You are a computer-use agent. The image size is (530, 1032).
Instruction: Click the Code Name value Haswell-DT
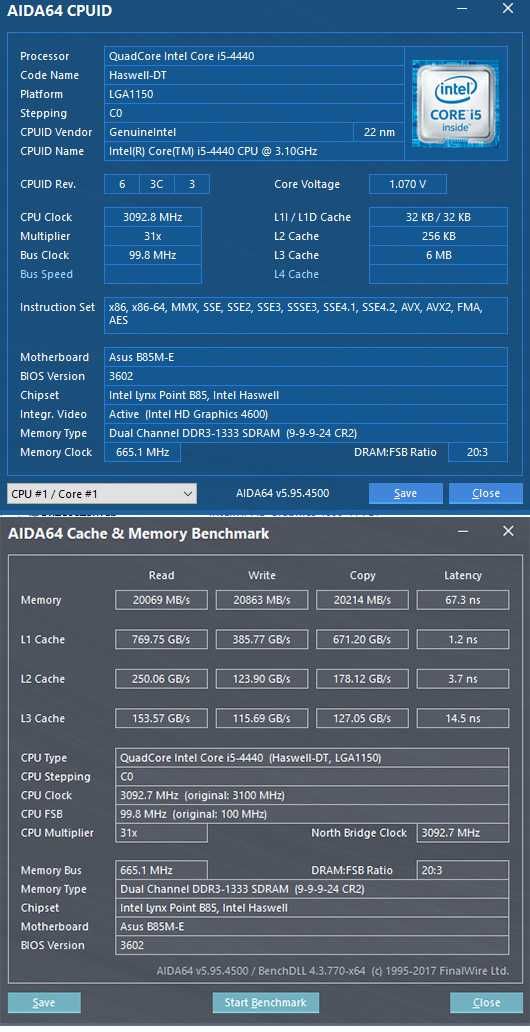(254, 76)
